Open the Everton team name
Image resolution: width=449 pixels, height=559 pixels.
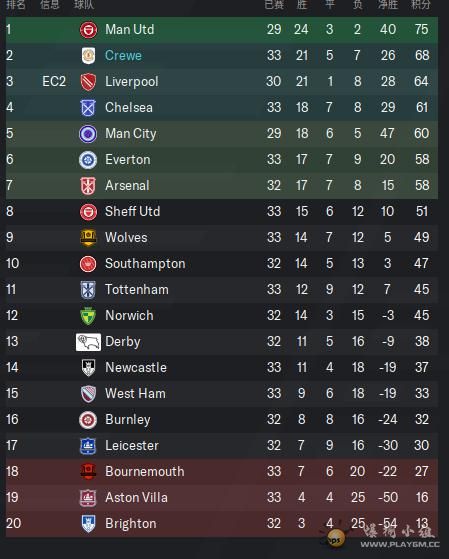128,160
